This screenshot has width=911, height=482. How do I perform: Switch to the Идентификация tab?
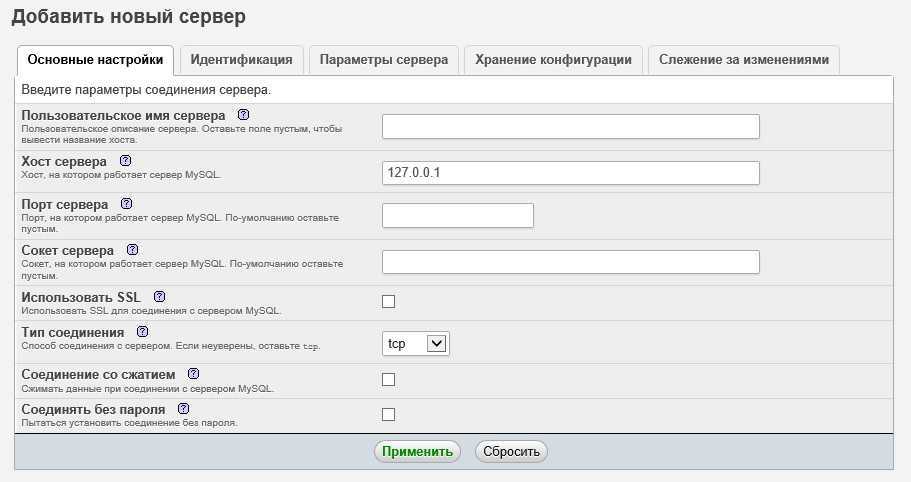[241, 59]
